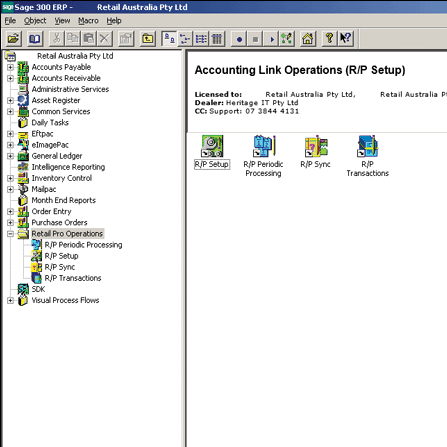Screen dimensions: 447x447
Task: Click the Up one level folder icon
Action: click(148, 39)
